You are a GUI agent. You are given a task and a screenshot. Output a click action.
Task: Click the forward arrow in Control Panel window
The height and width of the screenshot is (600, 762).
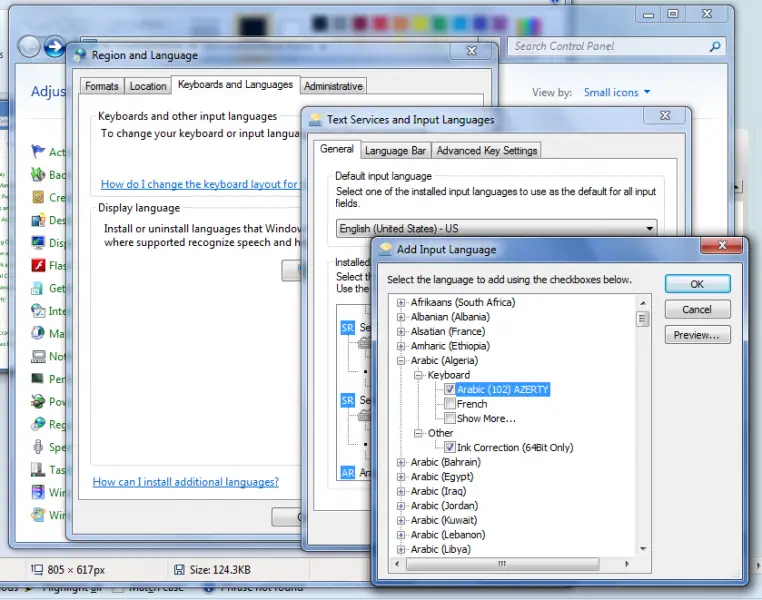point(54,47)
